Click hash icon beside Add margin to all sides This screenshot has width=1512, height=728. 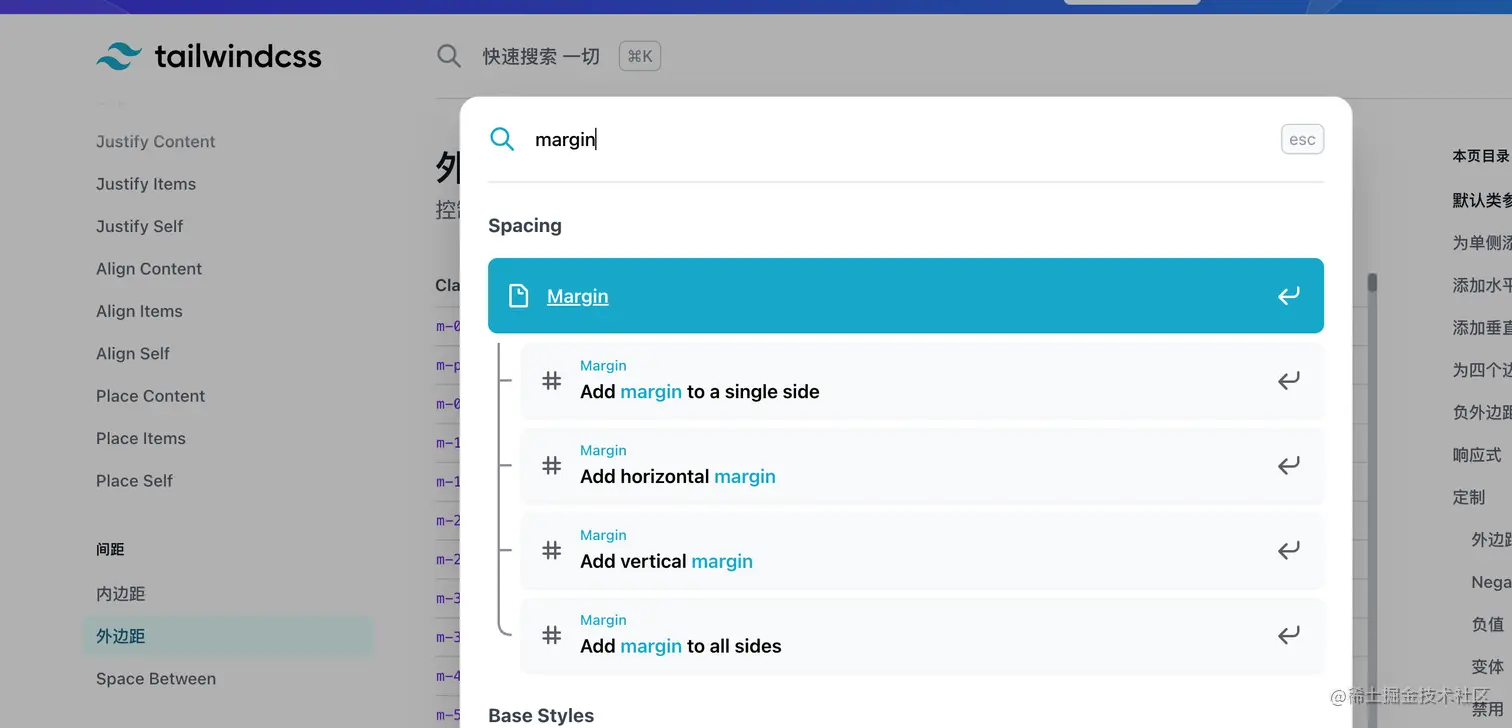pos(551,635)
